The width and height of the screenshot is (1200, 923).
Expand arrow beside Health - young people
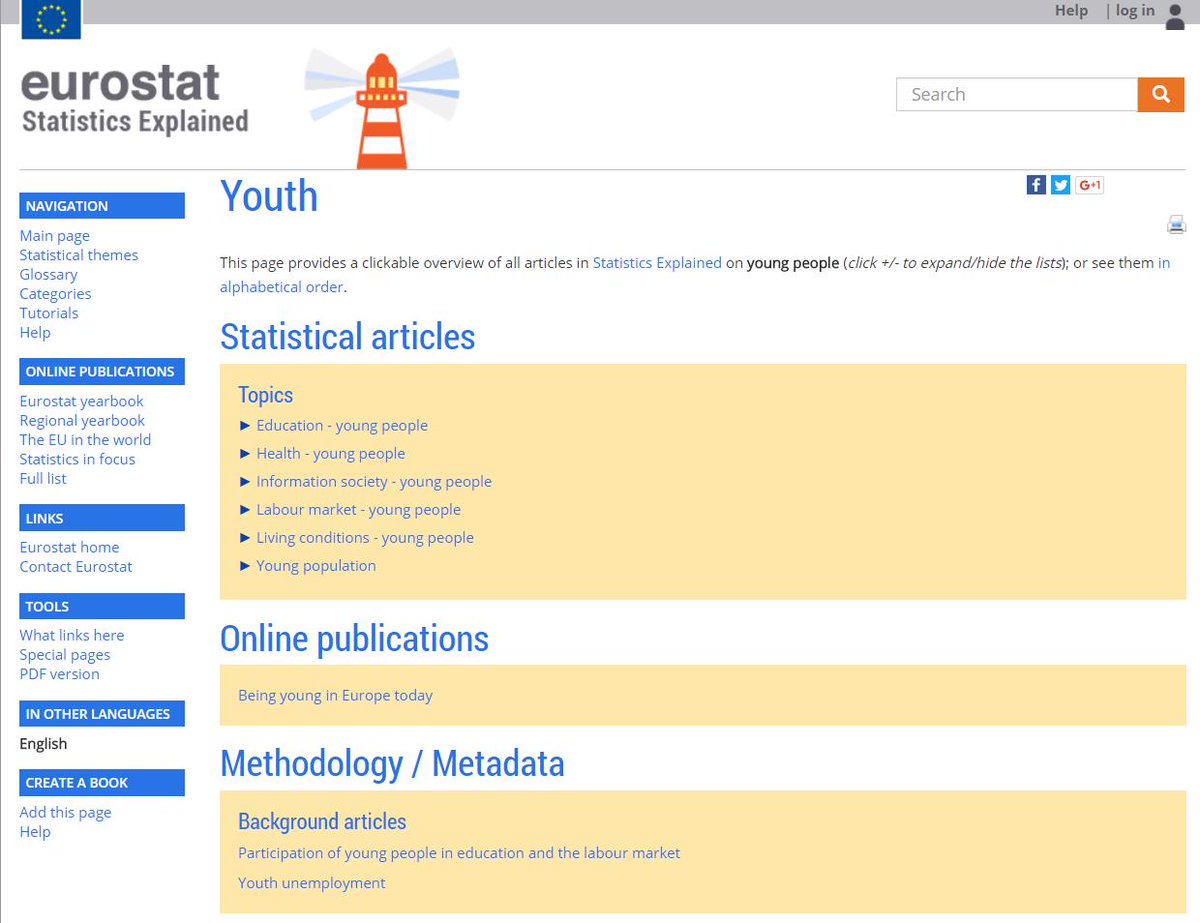pos(245,453)
